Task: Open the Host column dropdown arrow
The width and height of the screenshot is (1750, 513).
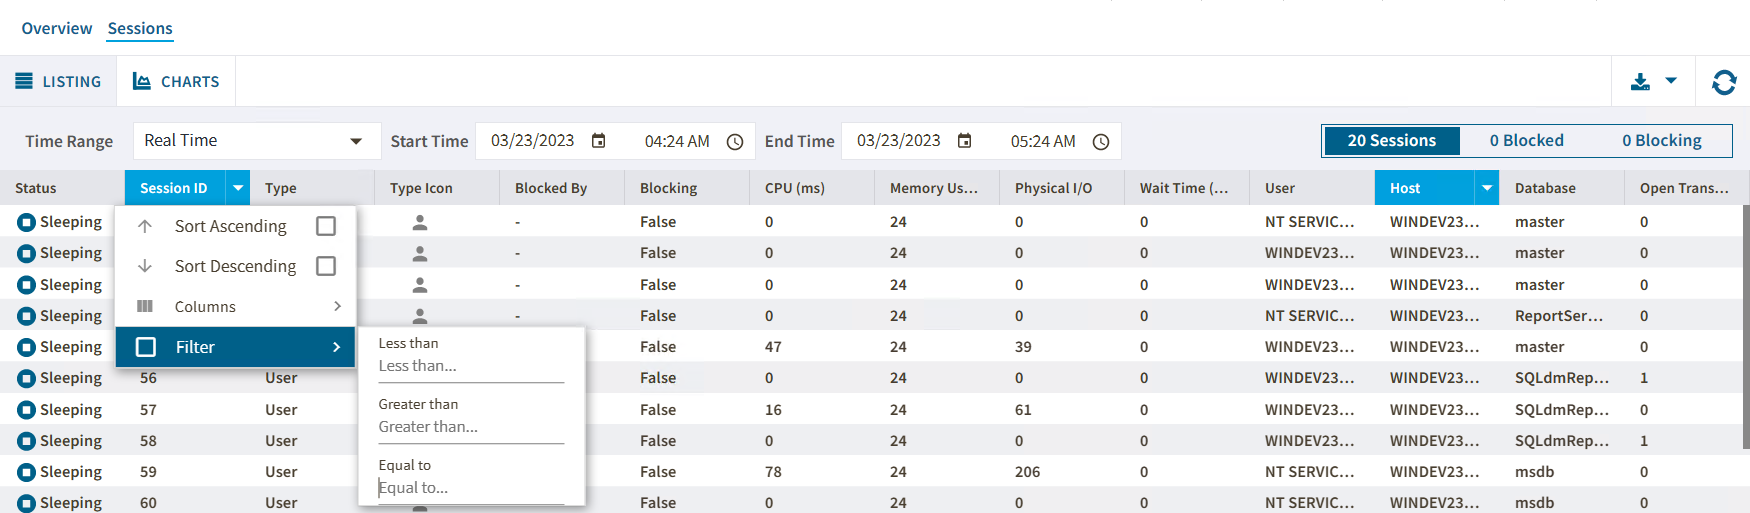Action: [x=1487, y=188]
